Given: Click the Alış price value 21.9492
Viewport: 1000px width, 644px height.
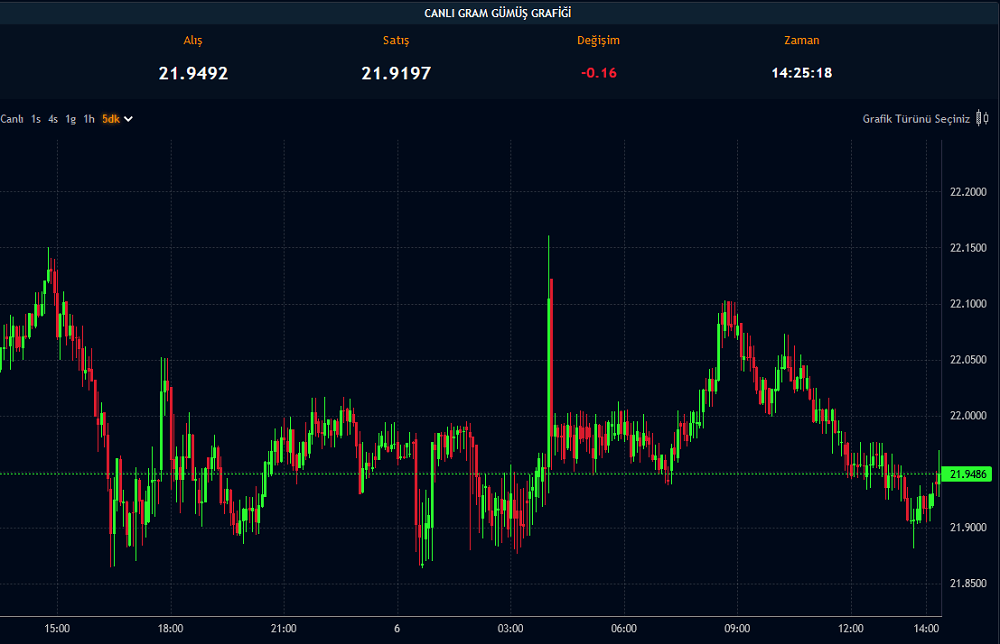Looking at the screenshot, I should pyautogui.click(x=193, y=73).
